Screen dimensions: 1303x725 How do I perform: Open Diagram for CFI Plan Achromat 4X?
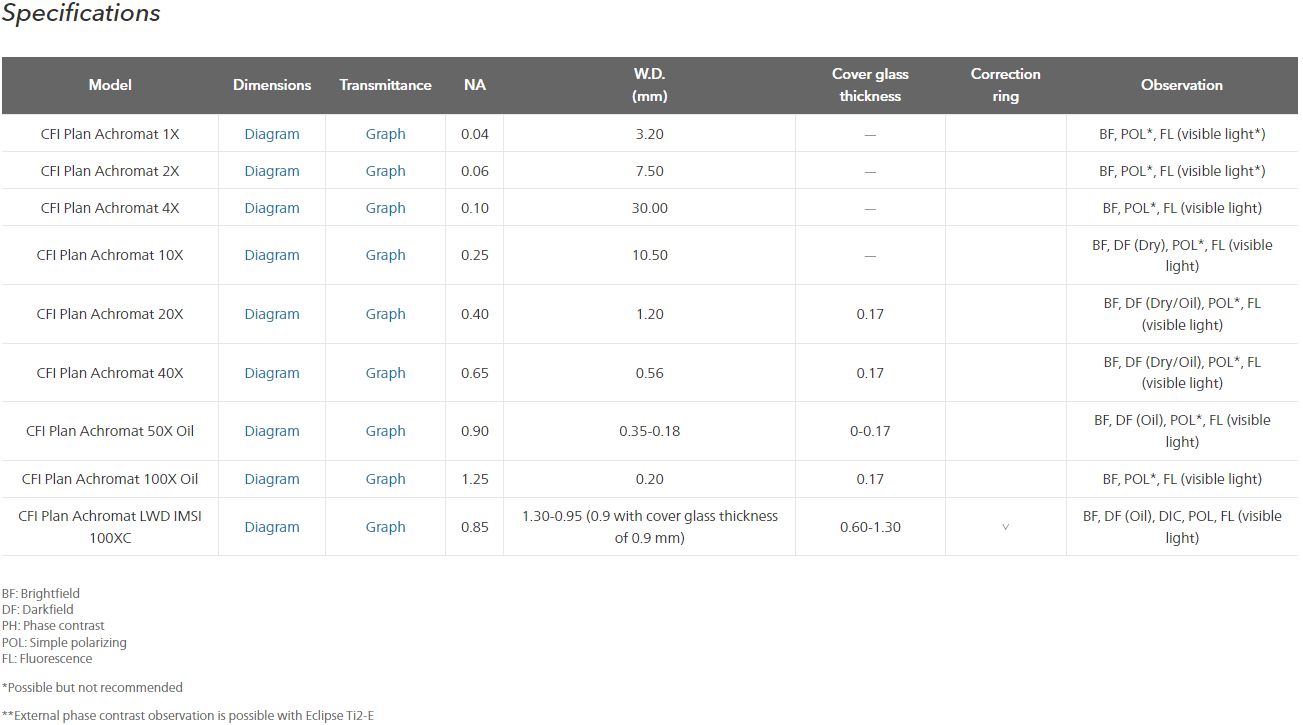pos(272,208)
